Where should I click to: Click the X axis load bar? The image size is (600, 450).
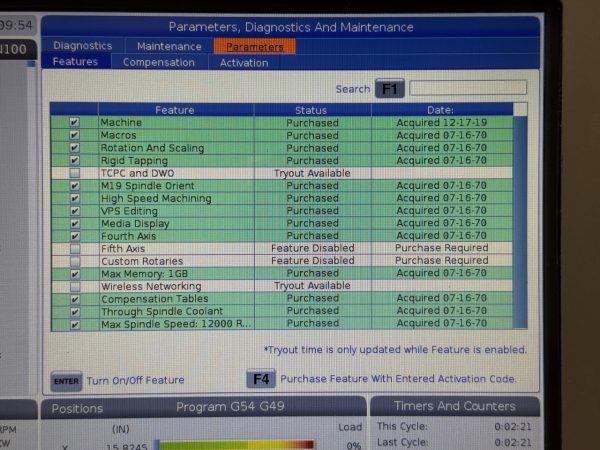coord(234,445)
